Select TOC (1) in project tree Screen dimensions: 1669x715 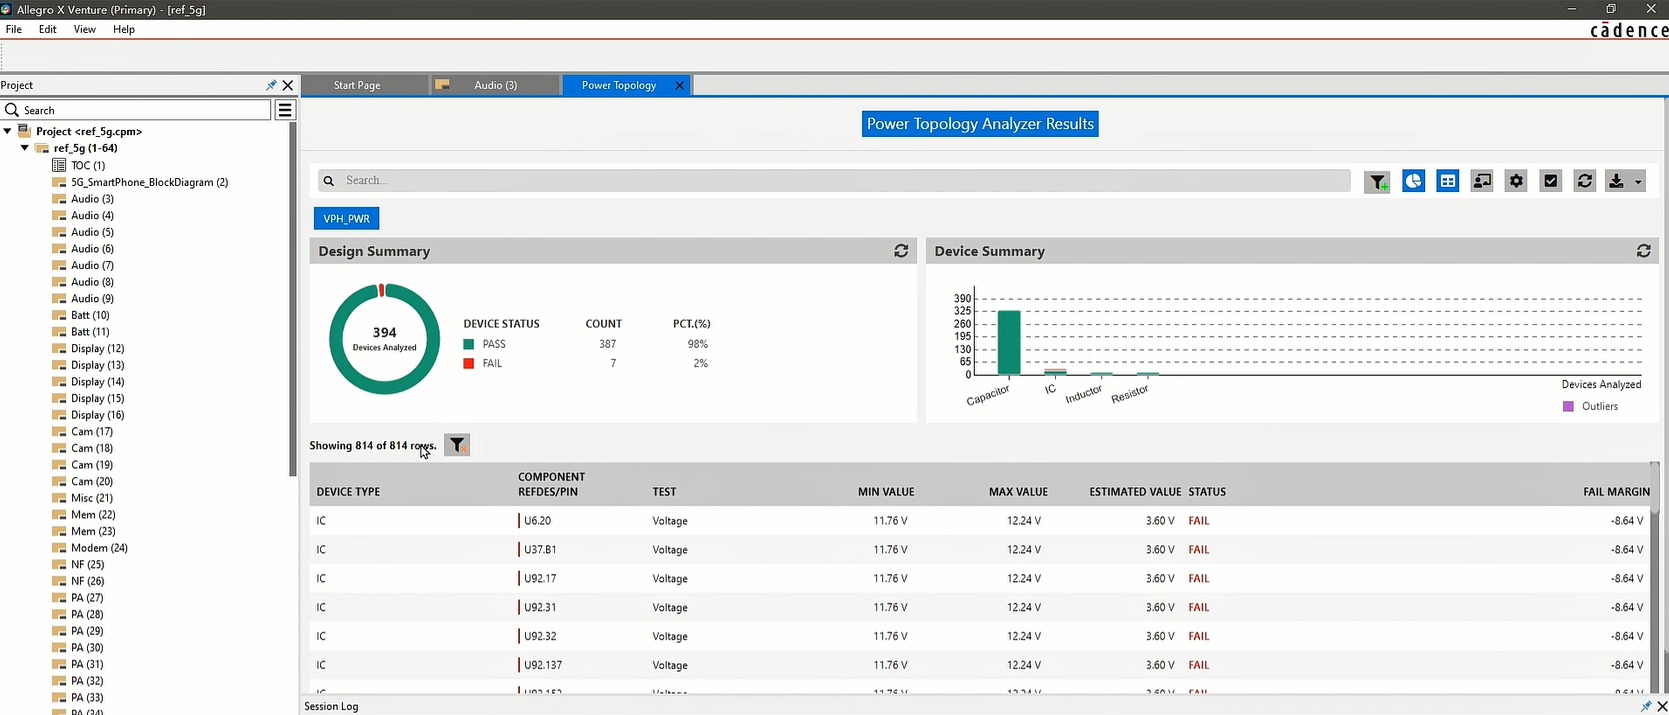tap(88, 165)
